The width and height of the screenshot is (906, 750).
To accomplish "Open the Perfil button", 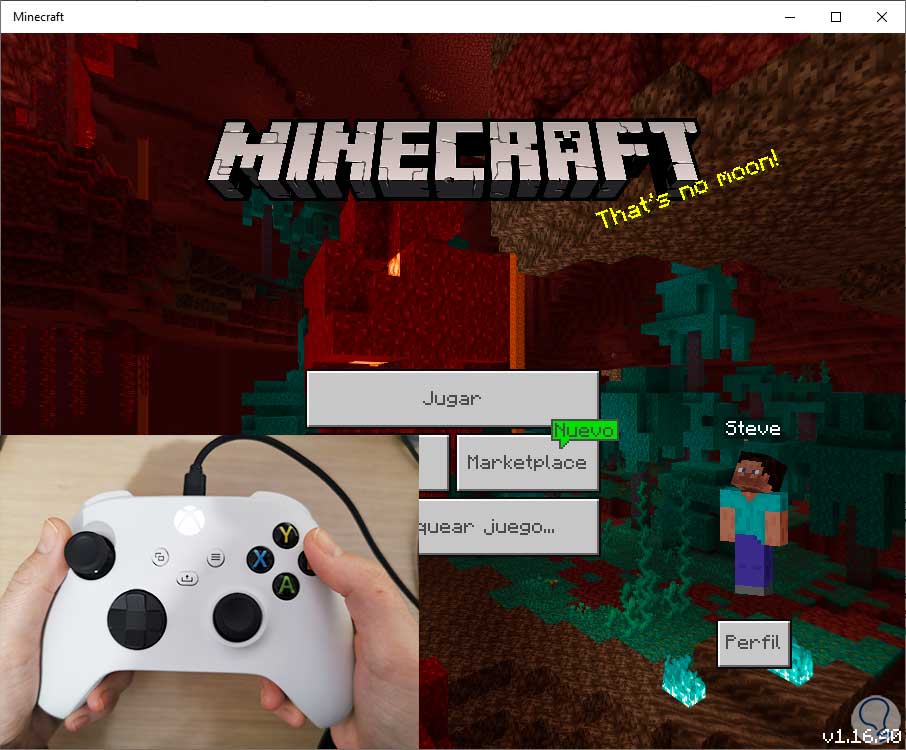I will pos(753,643).
